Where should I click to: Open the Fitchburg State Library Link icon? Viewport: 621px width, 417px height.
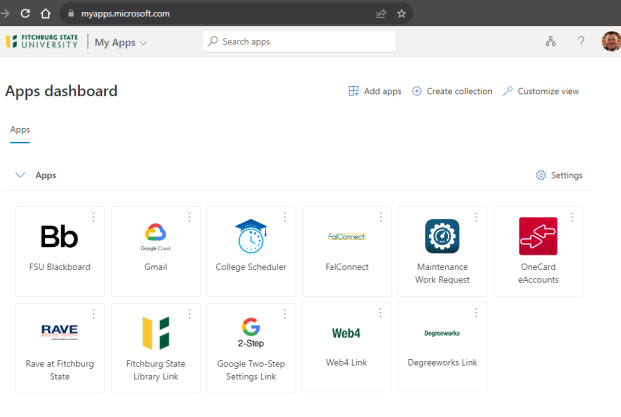tap(156, 333)
